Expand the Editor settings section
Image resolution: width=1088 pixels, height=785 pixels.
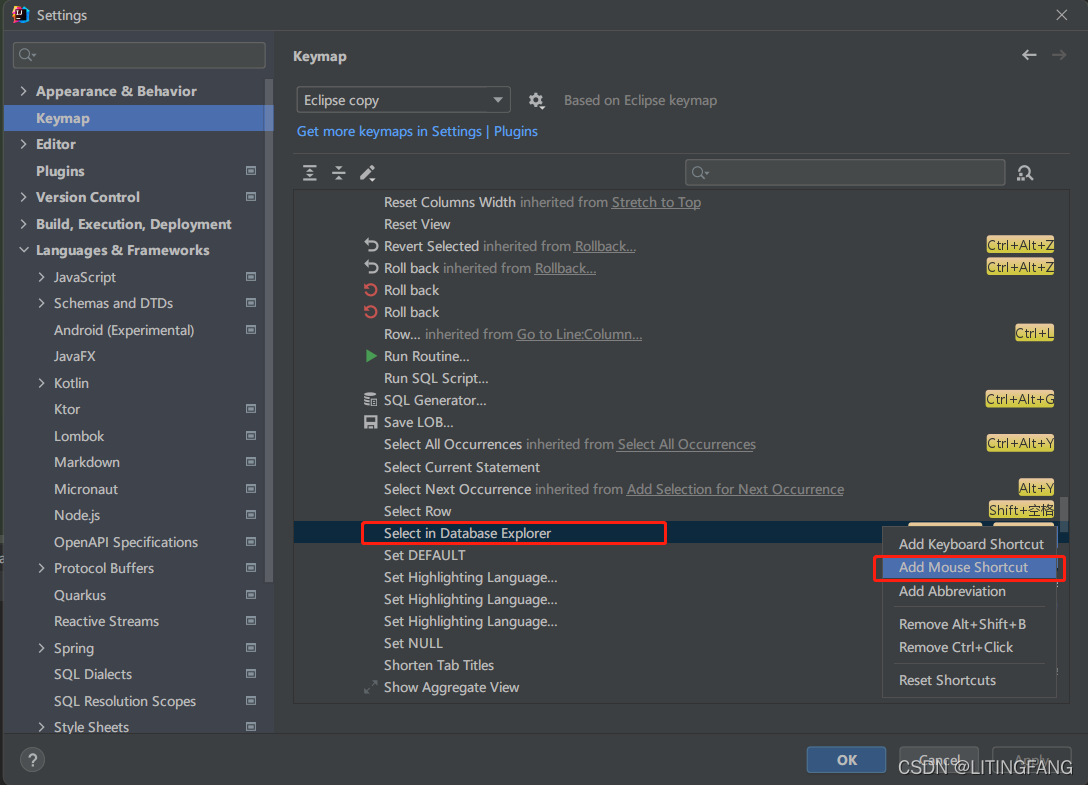(x=24, y=144)
